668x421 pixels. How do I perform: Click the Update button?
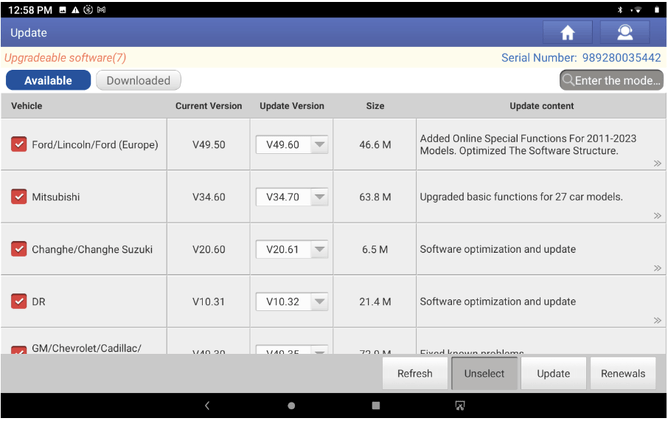coord(553,373)
